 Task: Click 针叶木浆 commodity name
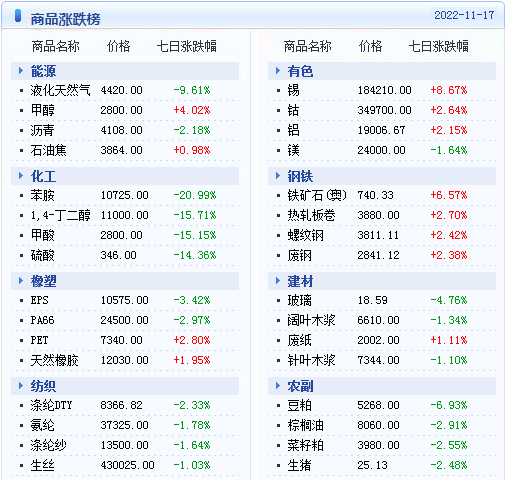(x=311, y=360)
